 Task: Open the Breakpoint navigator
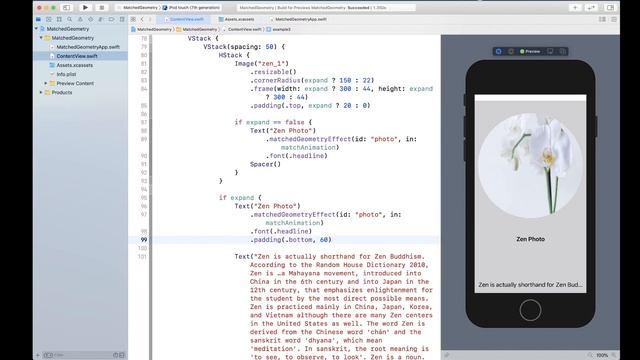[x=111, y=19]
